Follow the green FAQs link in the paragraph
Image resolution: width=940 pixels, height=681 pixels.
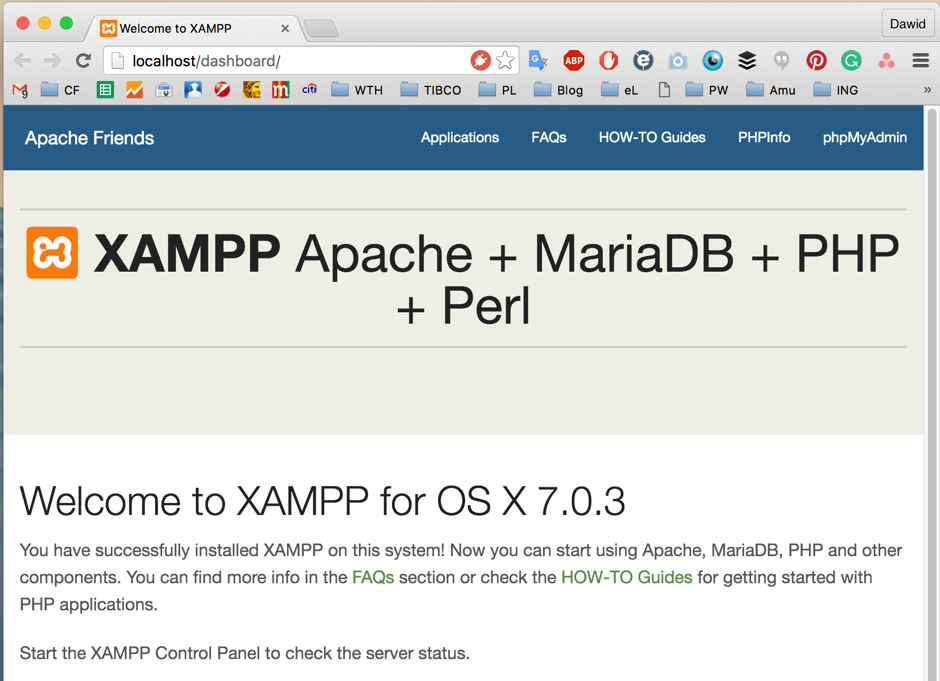pos(373,577)
